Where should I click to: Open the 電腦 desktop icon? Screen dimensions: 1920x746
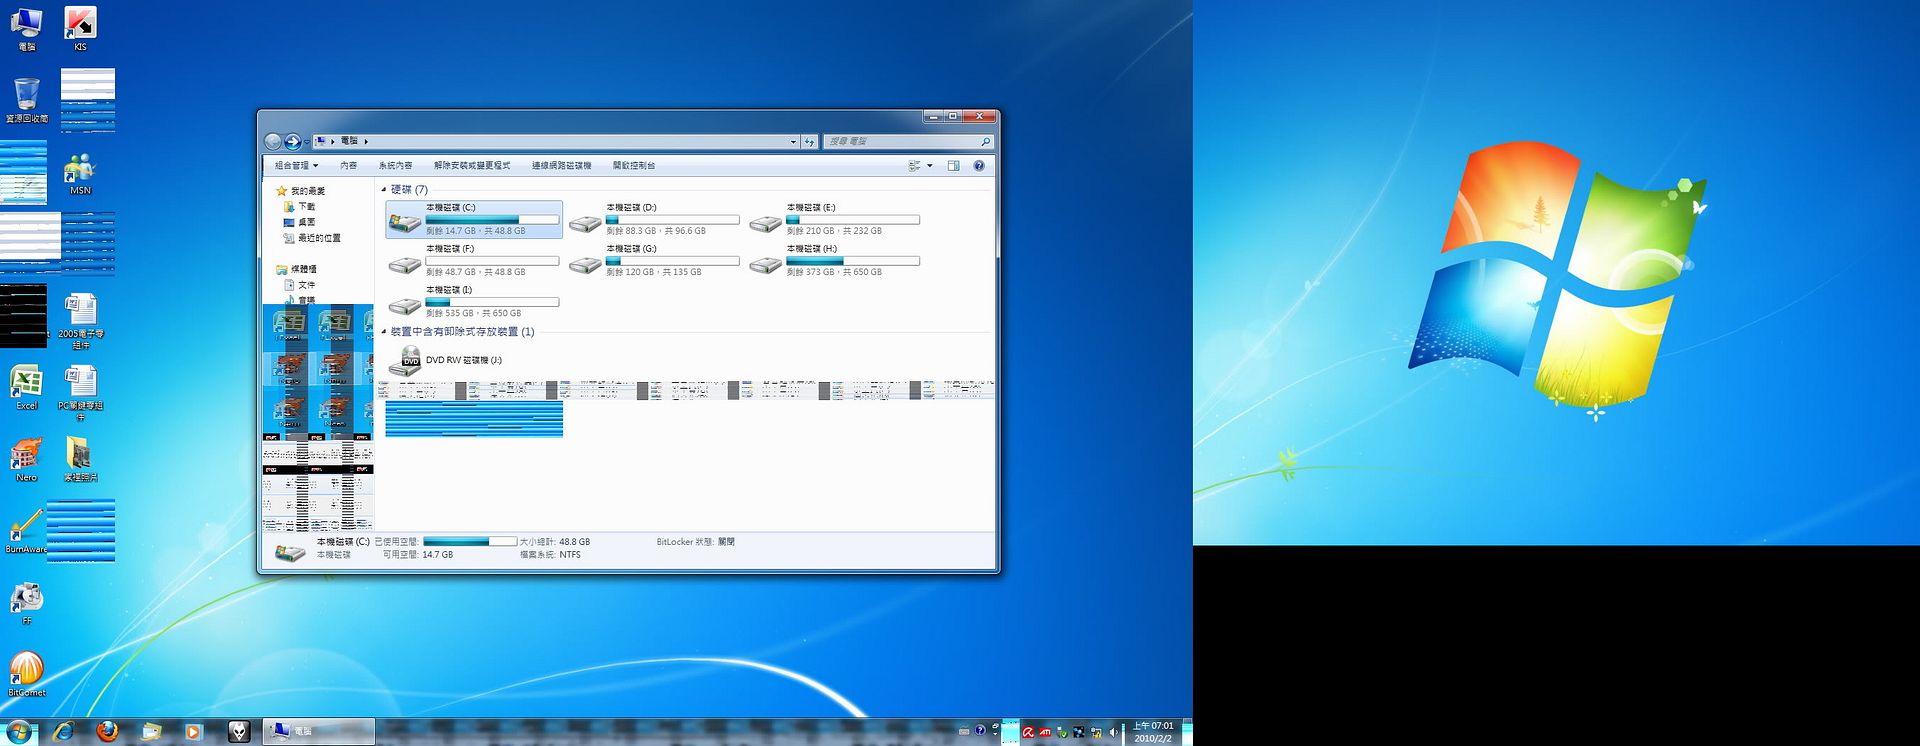[26, 30]
